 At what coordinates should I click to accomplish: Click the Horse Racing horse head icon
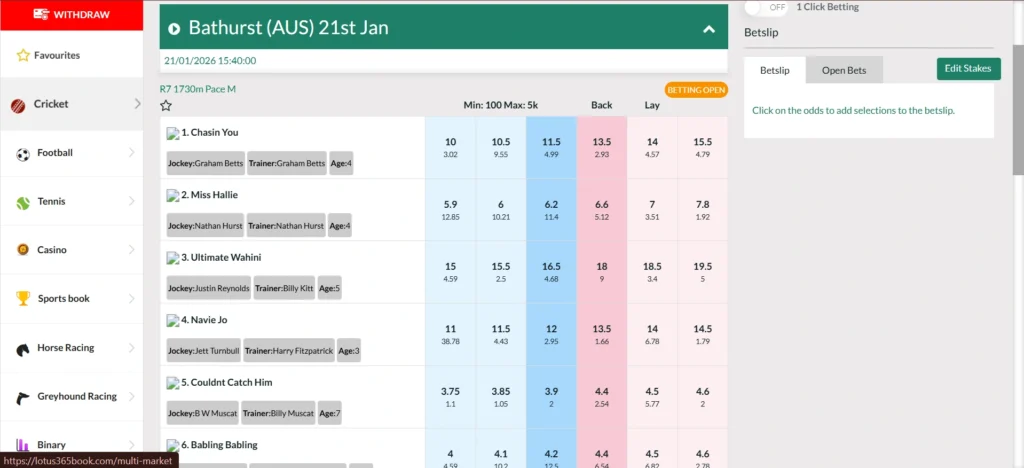23,349
